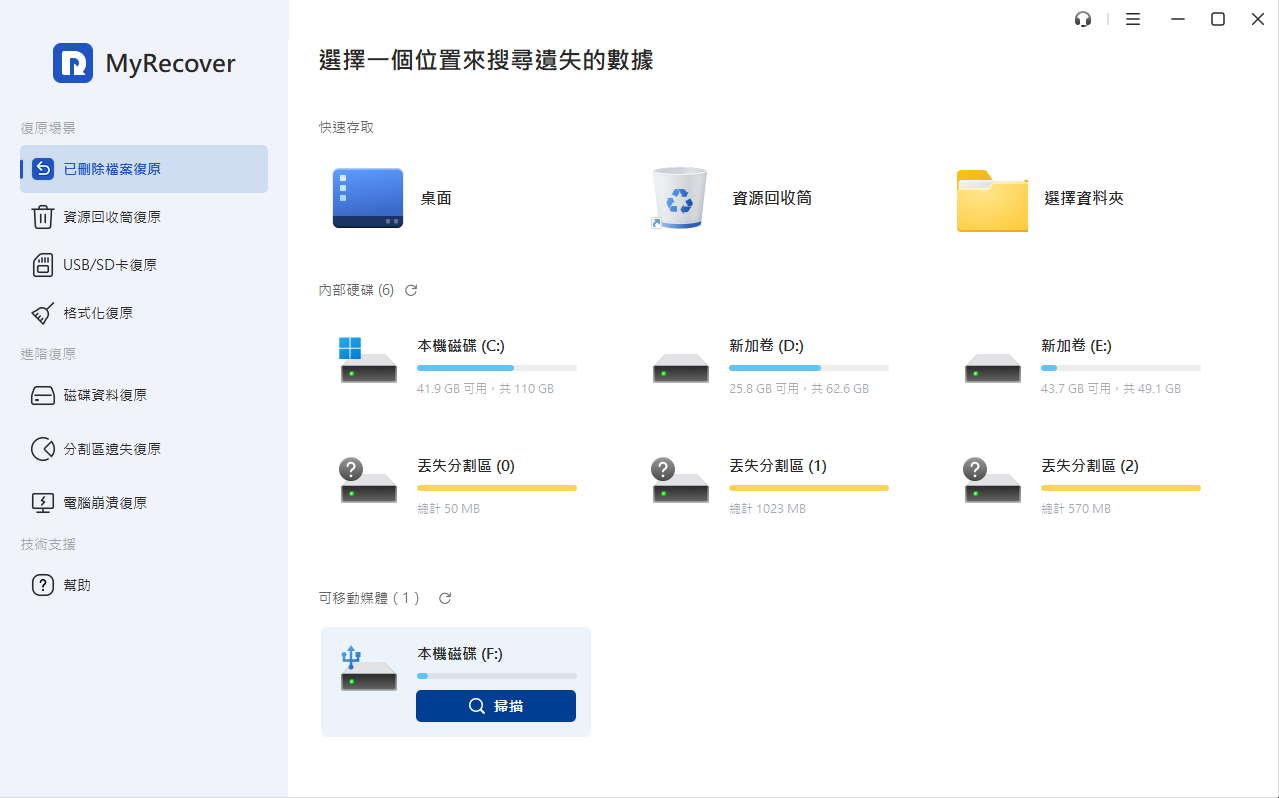Click the 快速存取 section heading
The image size is (1279, 798).
click(x=346, y=127)
